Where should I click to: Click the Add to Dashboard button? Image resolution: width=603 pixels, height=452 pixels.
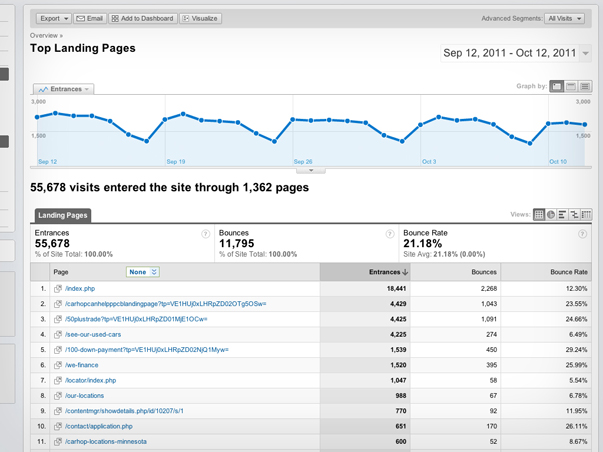coord(142,18)
